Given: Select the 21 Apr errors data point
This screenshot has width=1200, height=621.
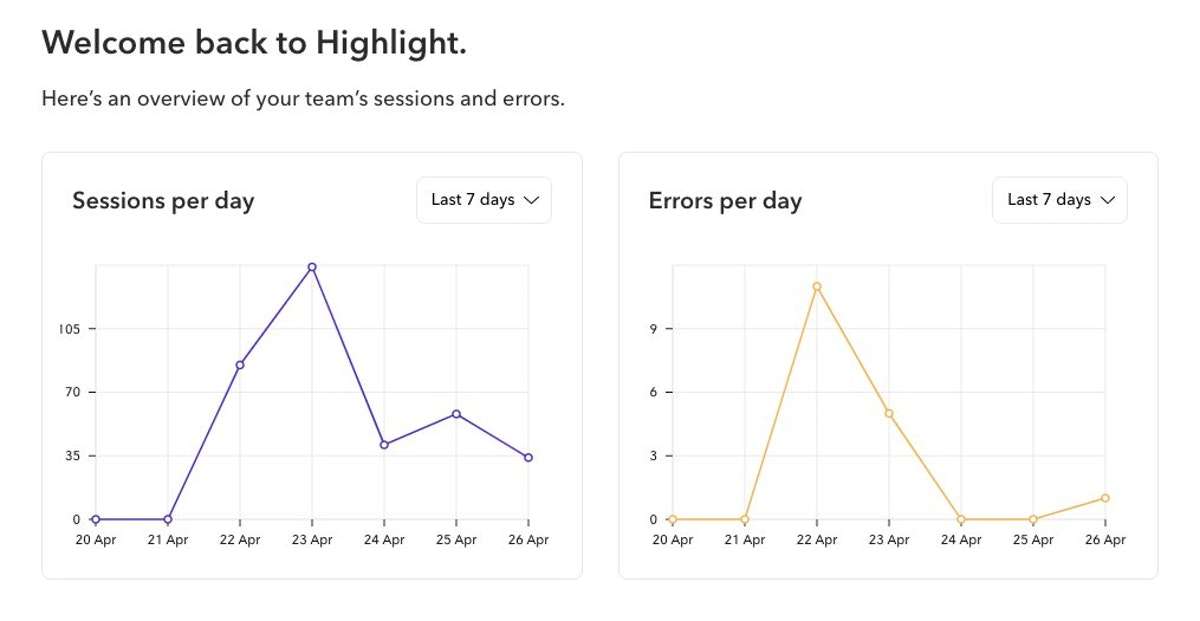Looking at the screenshot, I should pyautogui.click(x=745, y=519).
